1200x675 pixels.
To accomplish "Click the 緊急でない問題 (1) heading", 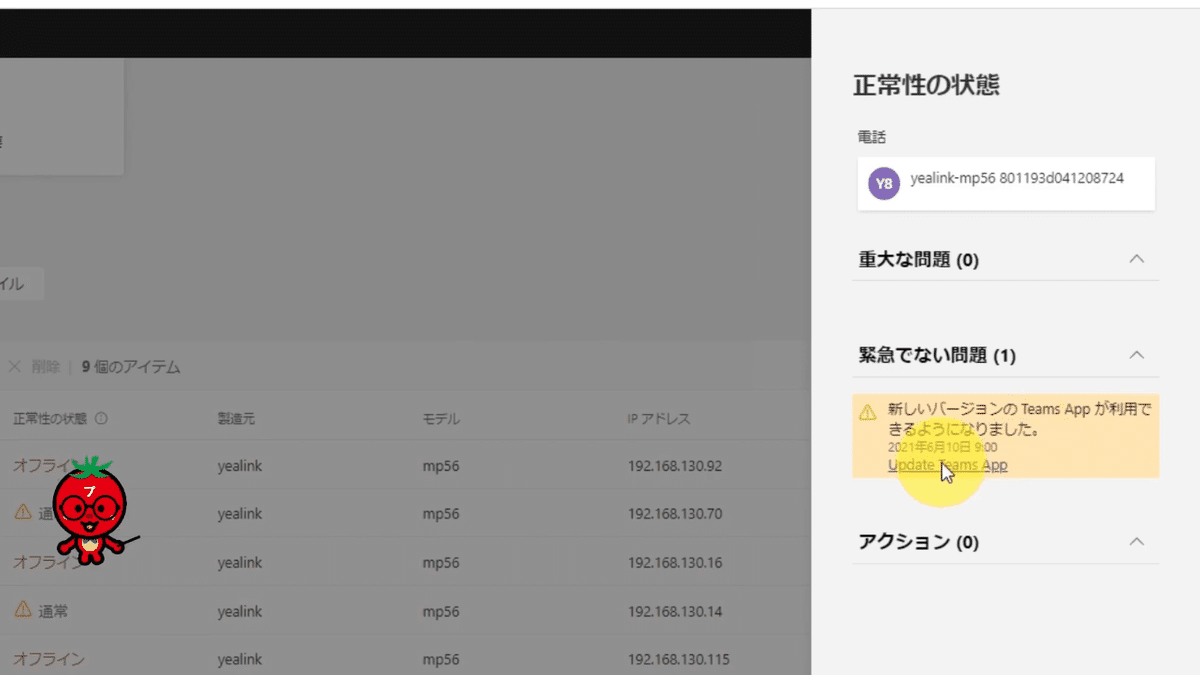I will [937, 355].
